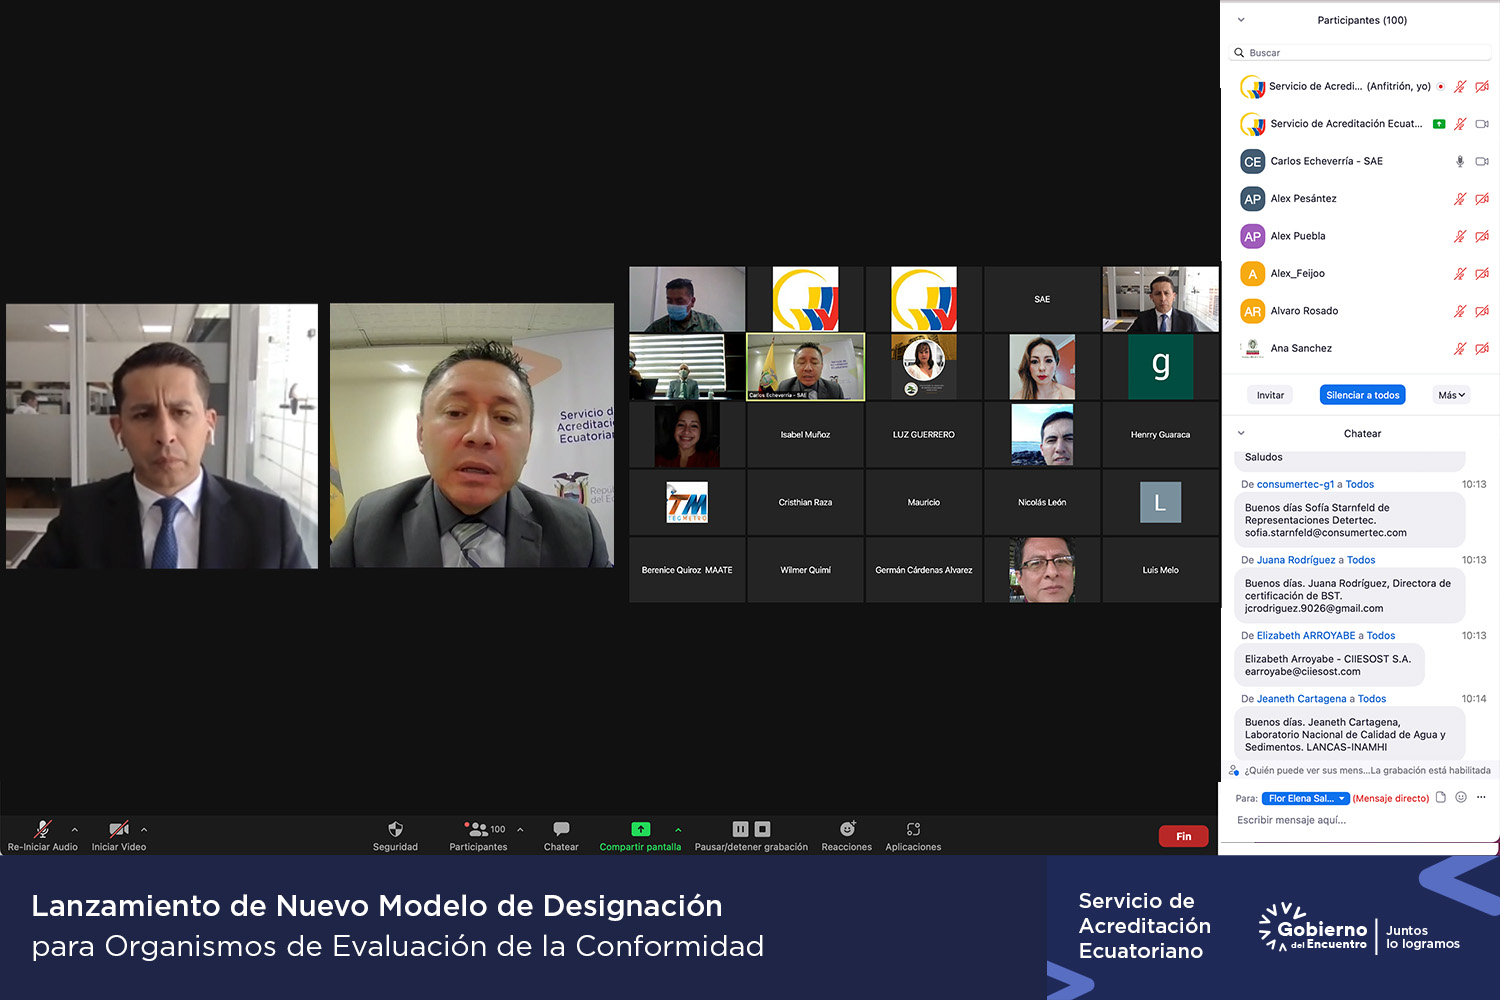Click sender link Juana Rodríguez in chat
The height and width of the screenshot is (1000, 1500).
tap(1296, 560)
